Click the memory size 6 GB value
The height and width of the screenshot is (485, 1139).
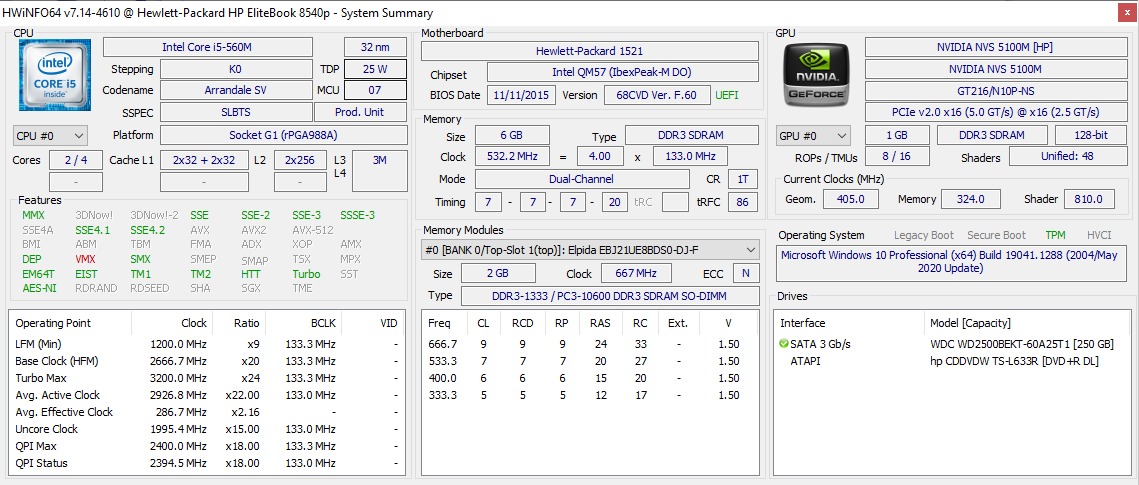pos(512,136)
